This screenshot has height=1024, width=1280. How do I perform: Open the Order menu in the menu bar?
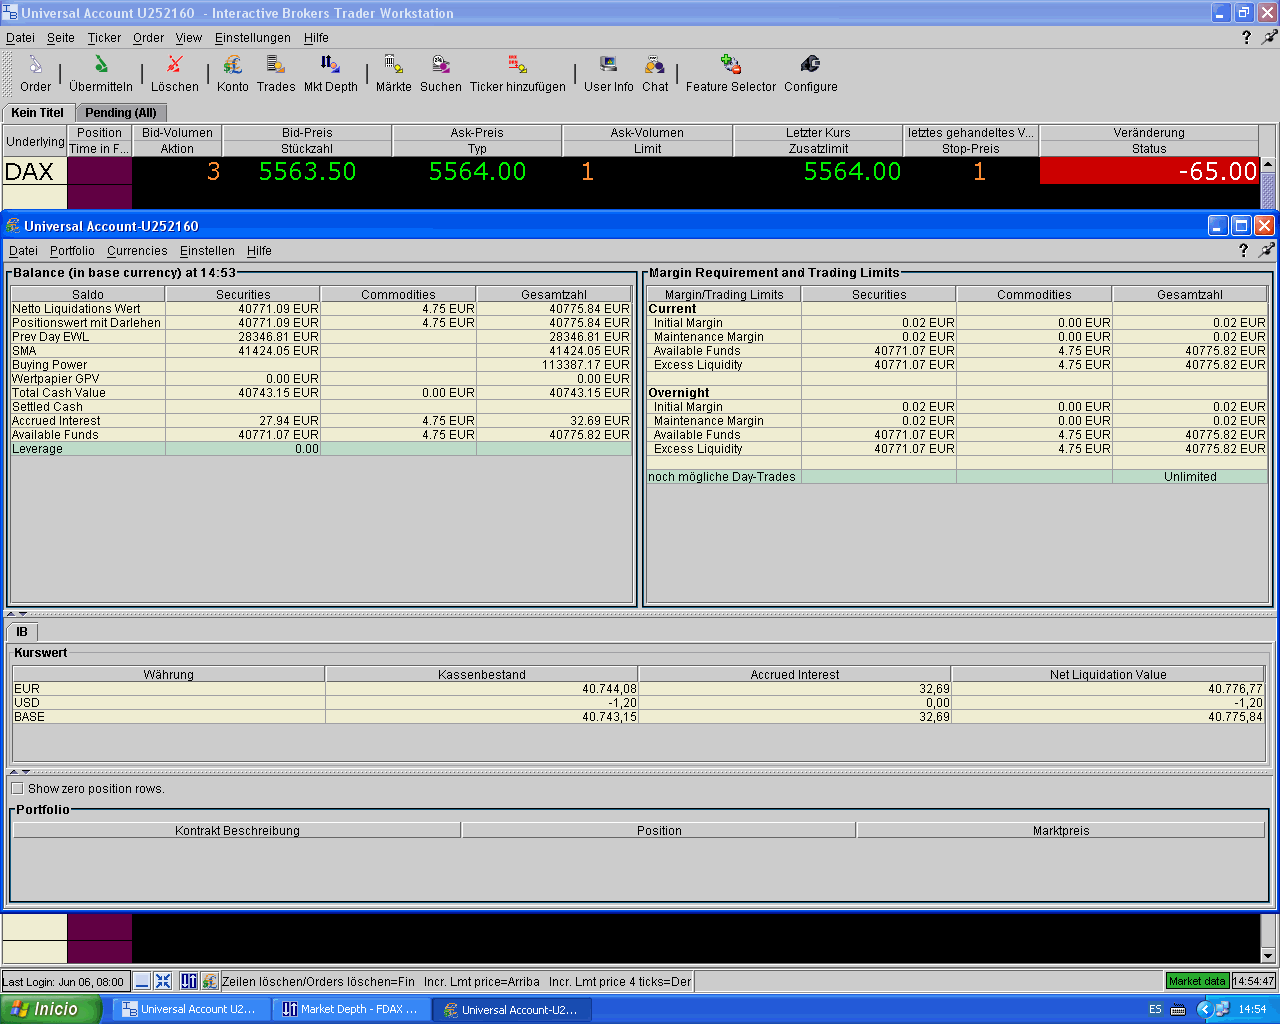[148, 38]
